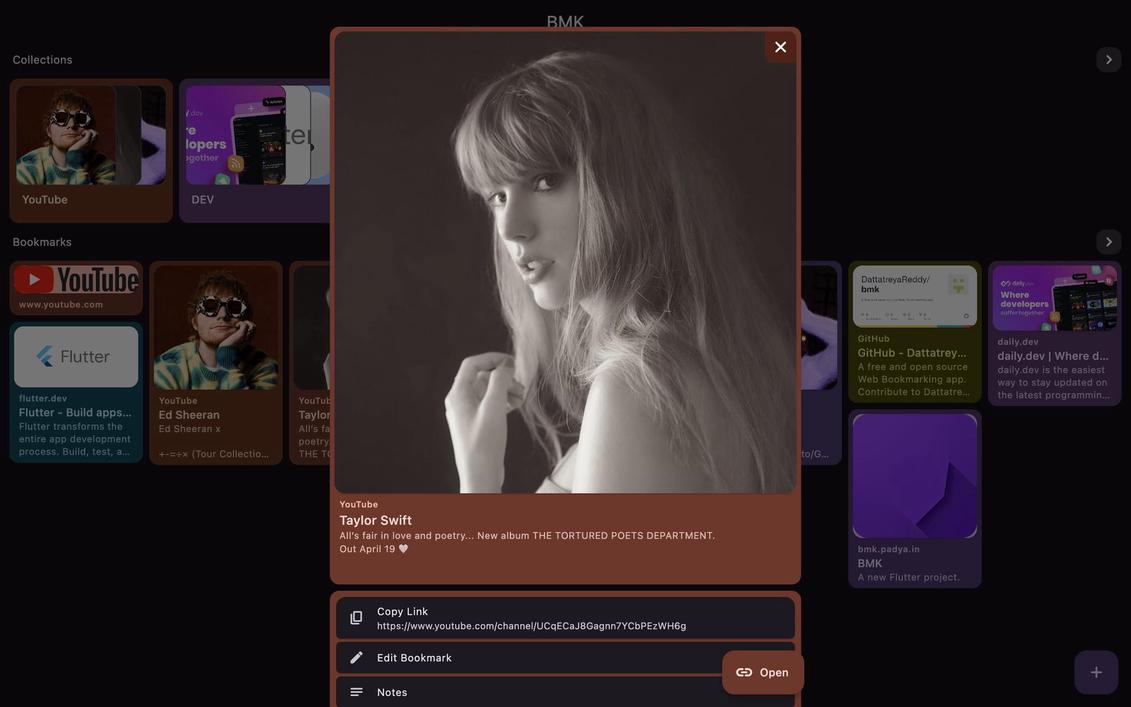Open the youtube collection card

pyautogui.click(x=90, y=150)
